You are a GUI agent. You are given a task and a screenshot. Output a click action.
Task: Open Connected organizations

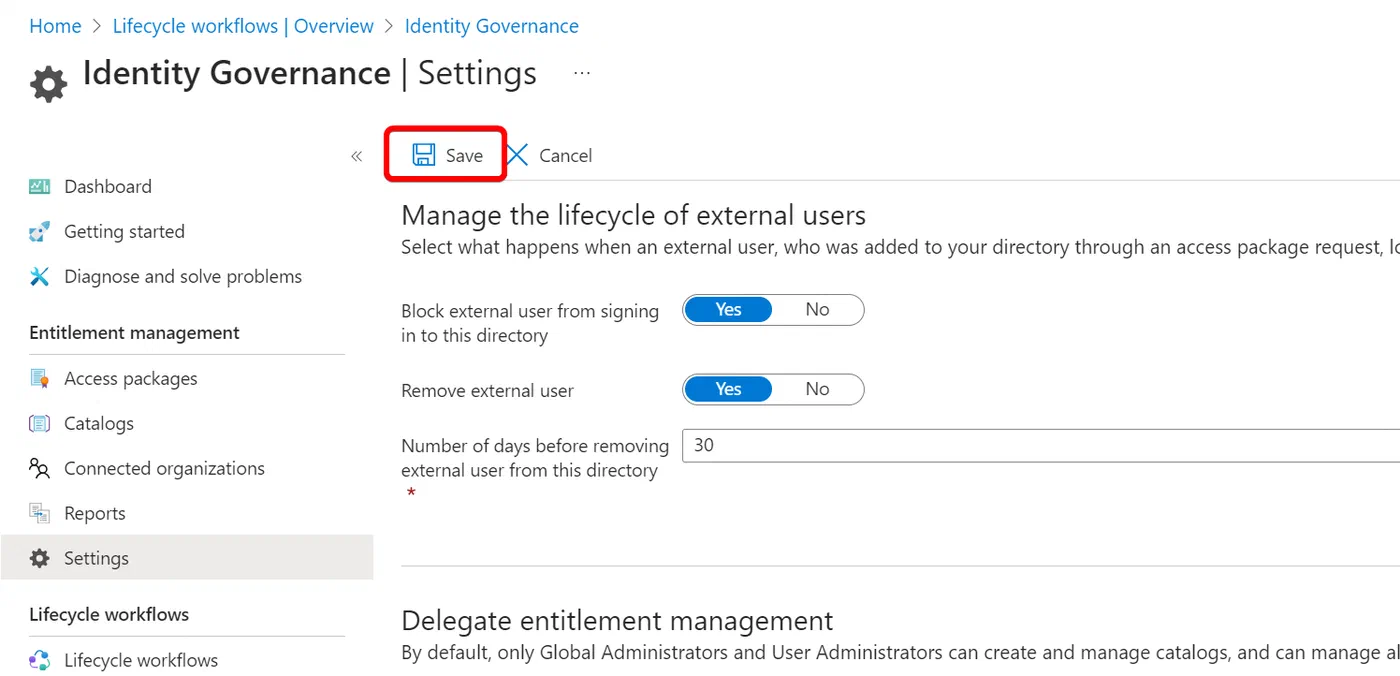(164, 469)
